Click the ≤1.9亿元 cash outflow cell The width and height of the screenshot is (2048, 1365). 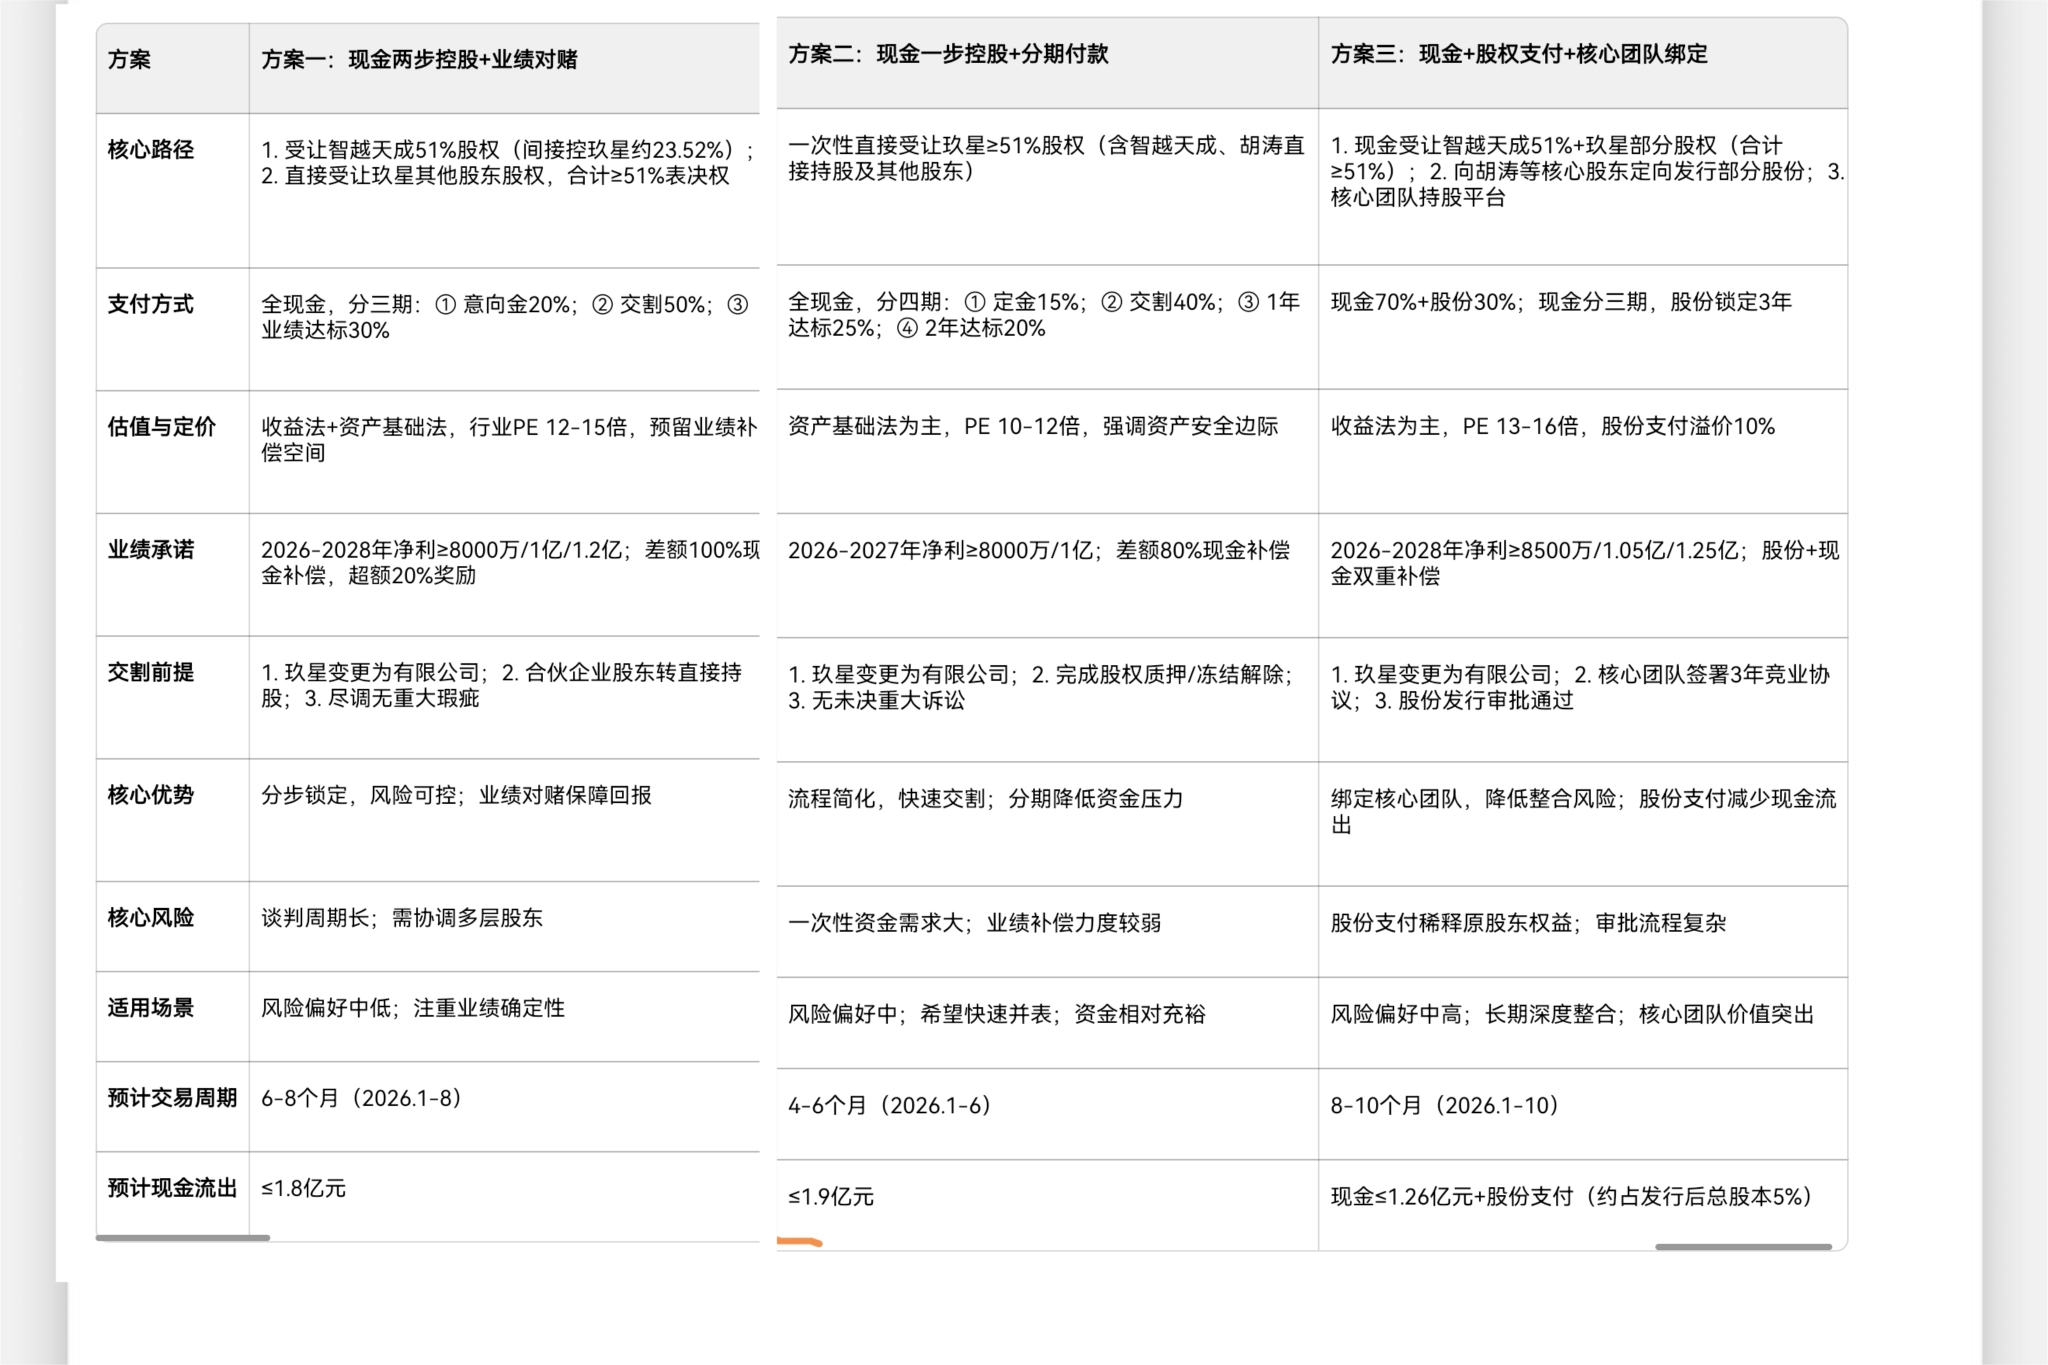point(830,1197)
